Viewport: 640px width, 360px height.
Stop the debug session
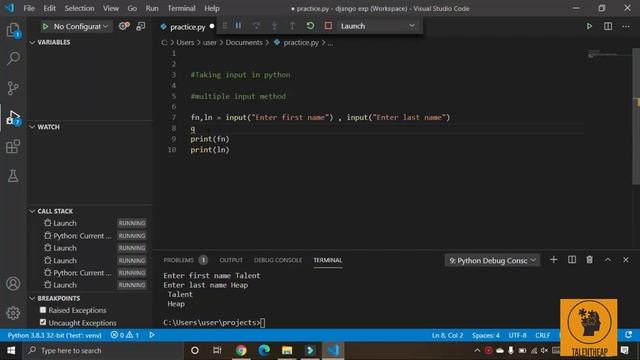(328, 26)
